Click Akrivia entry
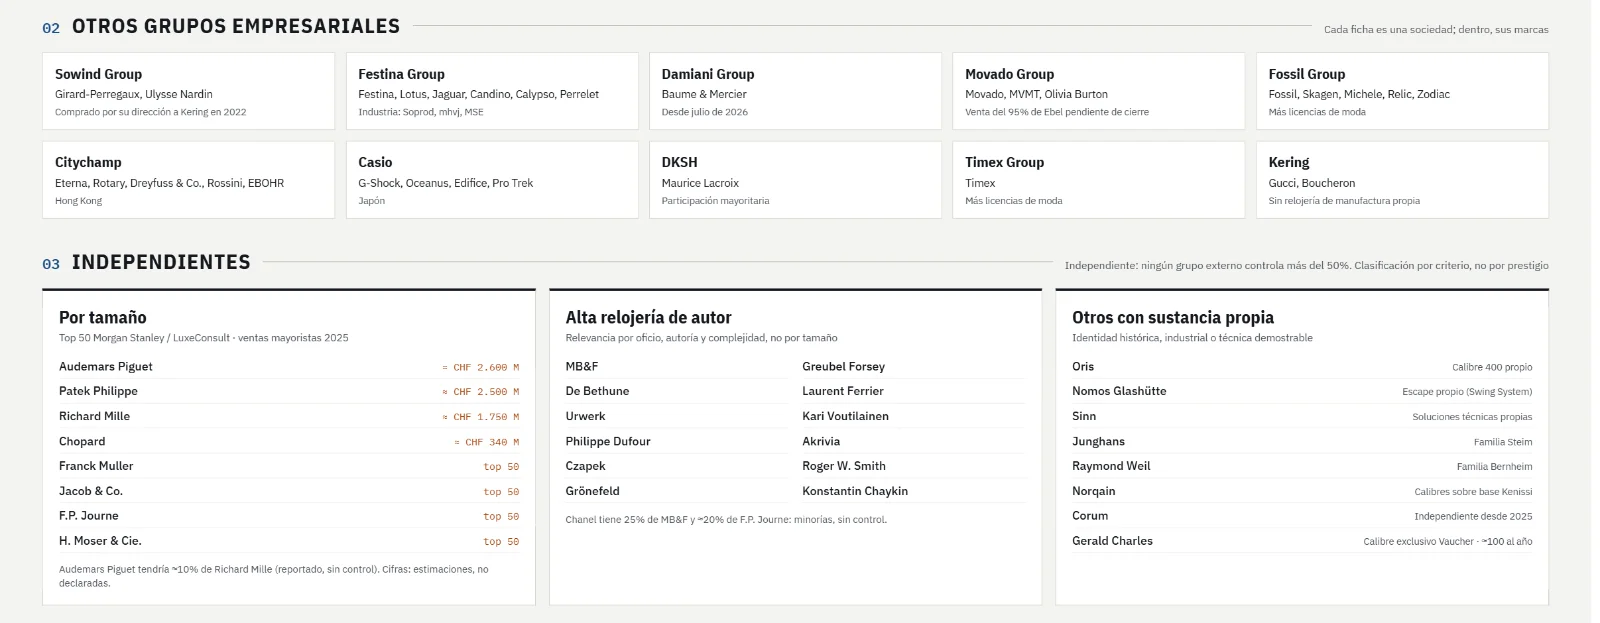This screenshot has height=623, width=1600. click(821, 441)
